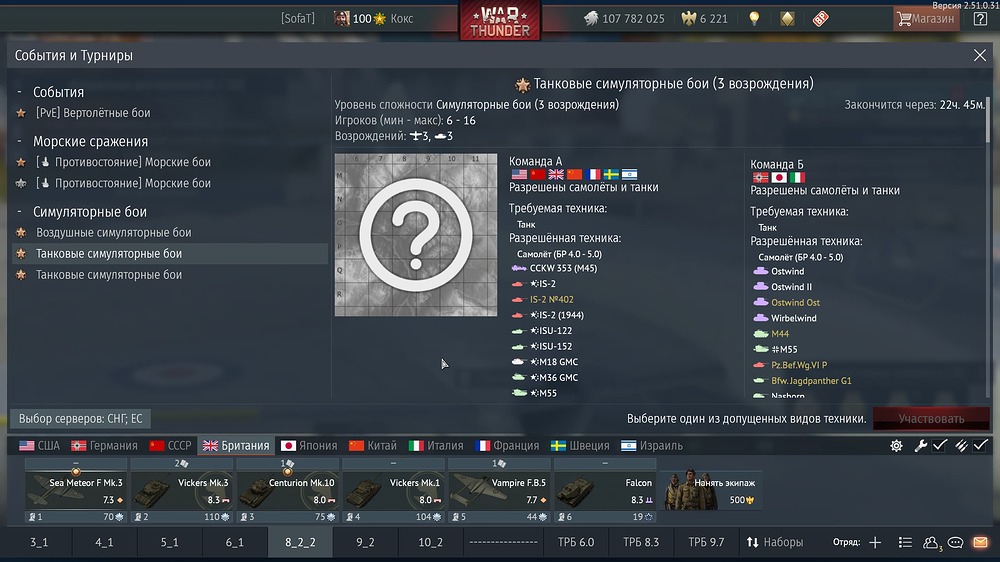Viewport: 1000px width, 562px height.
Task: Collapse the События section
Action: click(x=19, y=92)
